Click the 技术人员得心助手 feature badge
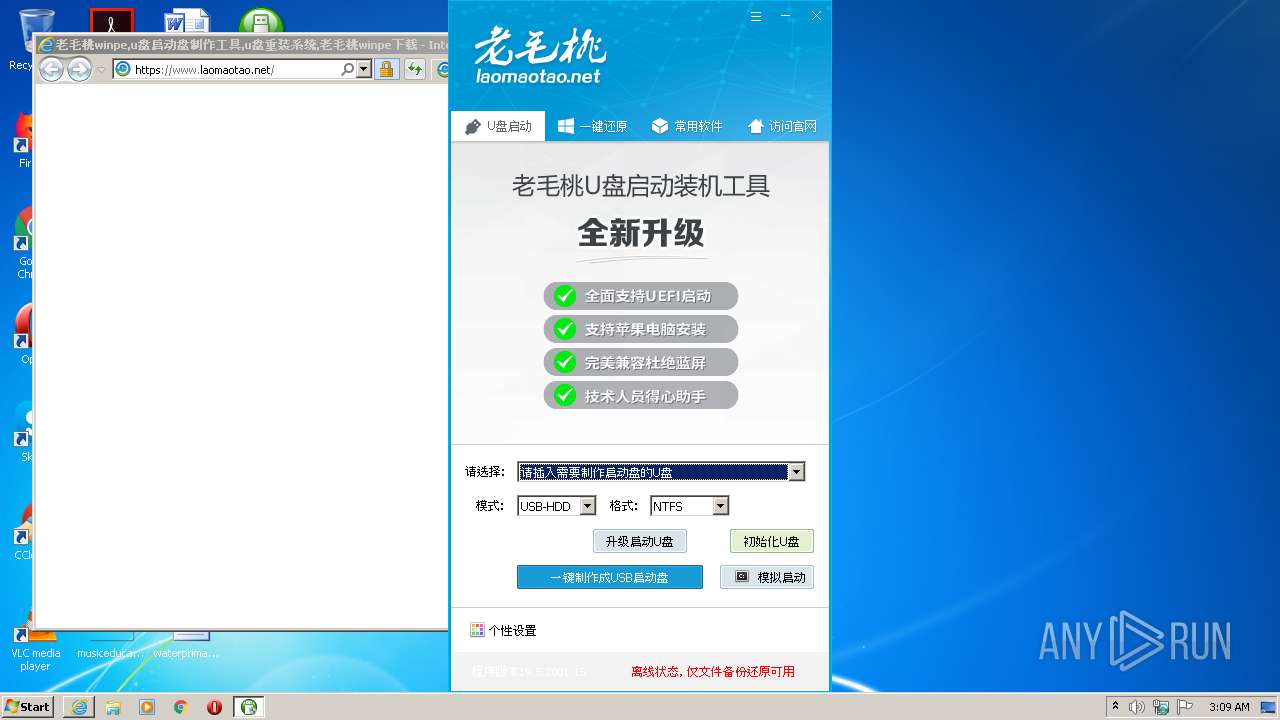Screen dimensions: 1280x720 [640, 395]
